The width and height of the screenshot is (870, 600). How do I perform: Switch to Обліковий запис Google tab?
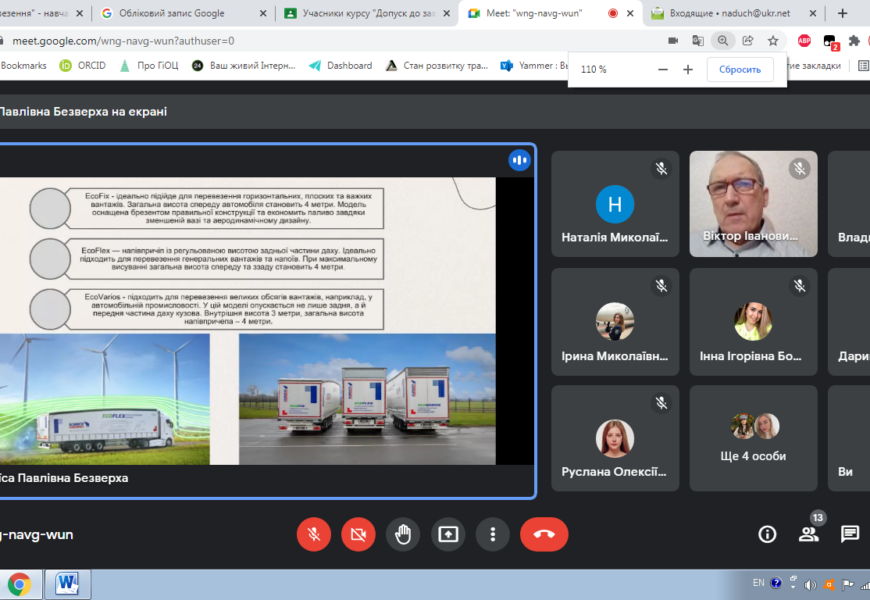[176, 13]
